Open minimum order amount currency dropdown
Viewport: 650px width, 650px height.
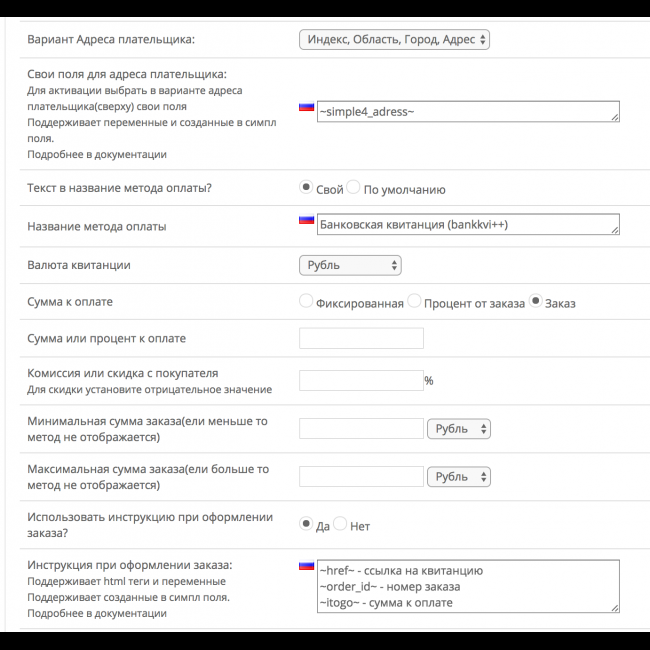[458, 429]
